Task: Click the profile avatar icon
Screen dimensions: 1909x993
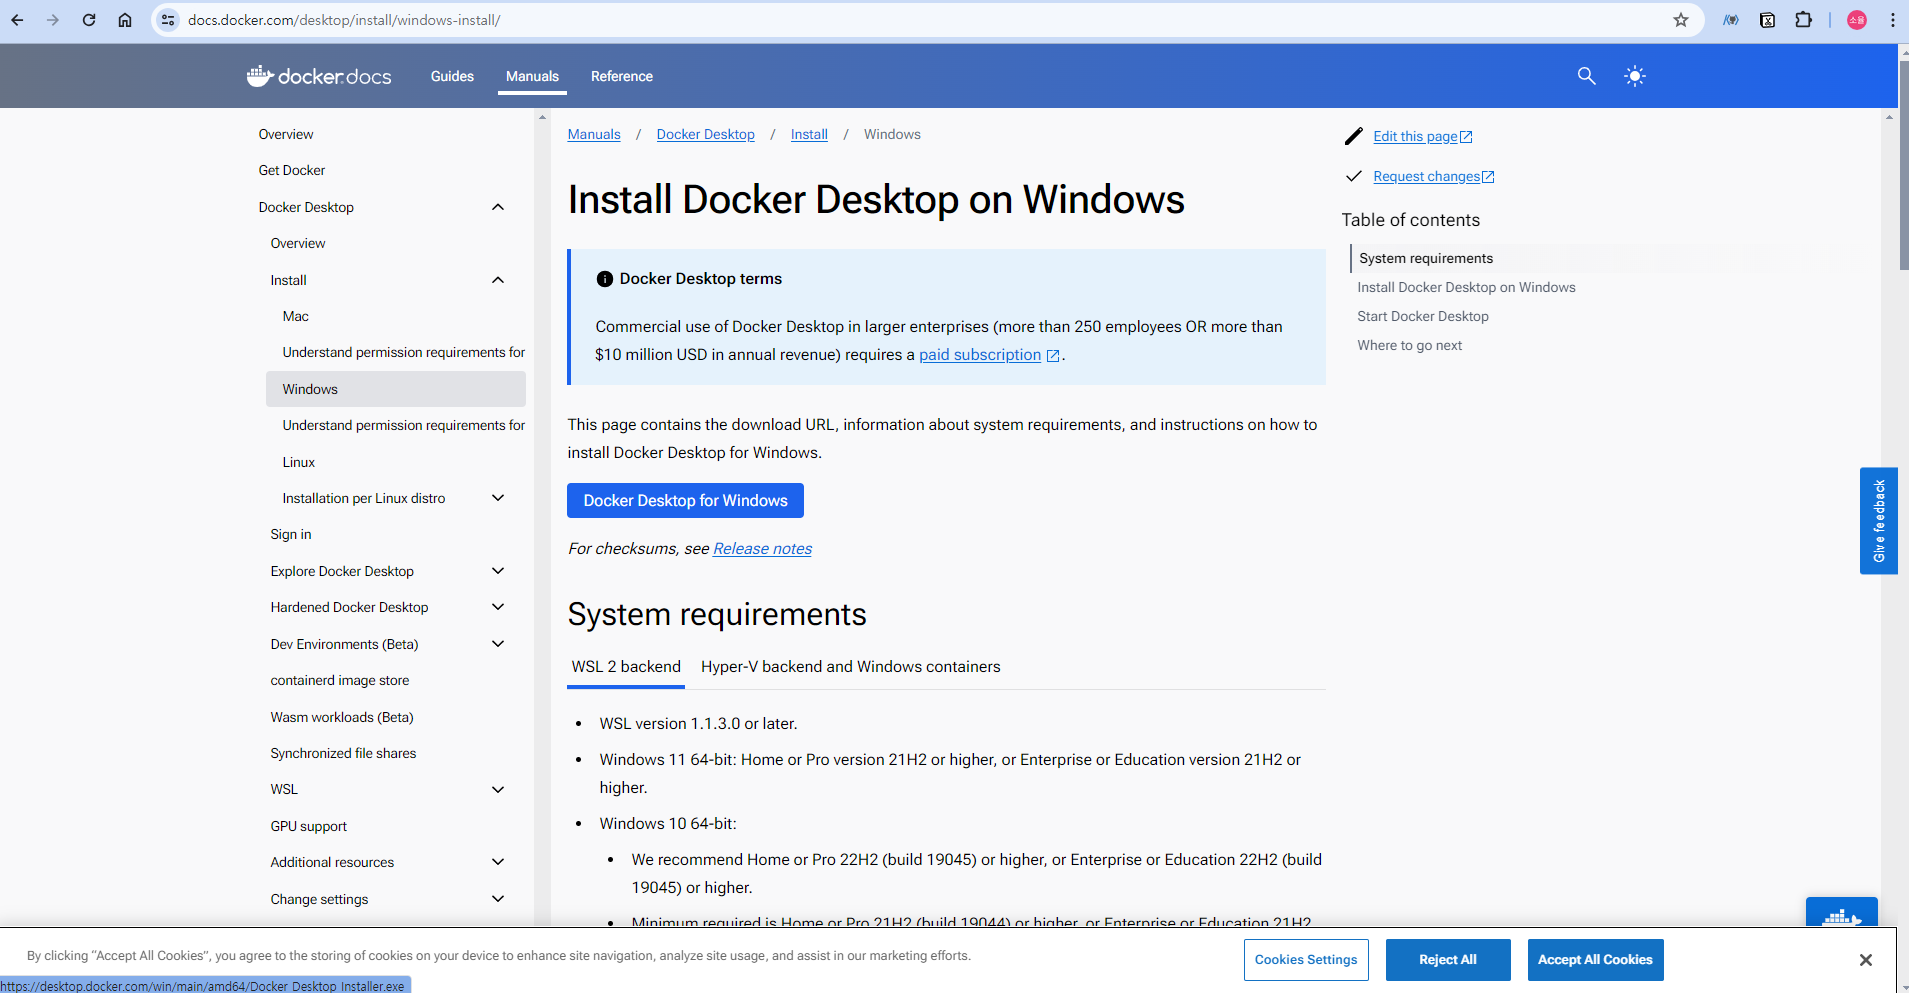Action: pos(1857,20)
